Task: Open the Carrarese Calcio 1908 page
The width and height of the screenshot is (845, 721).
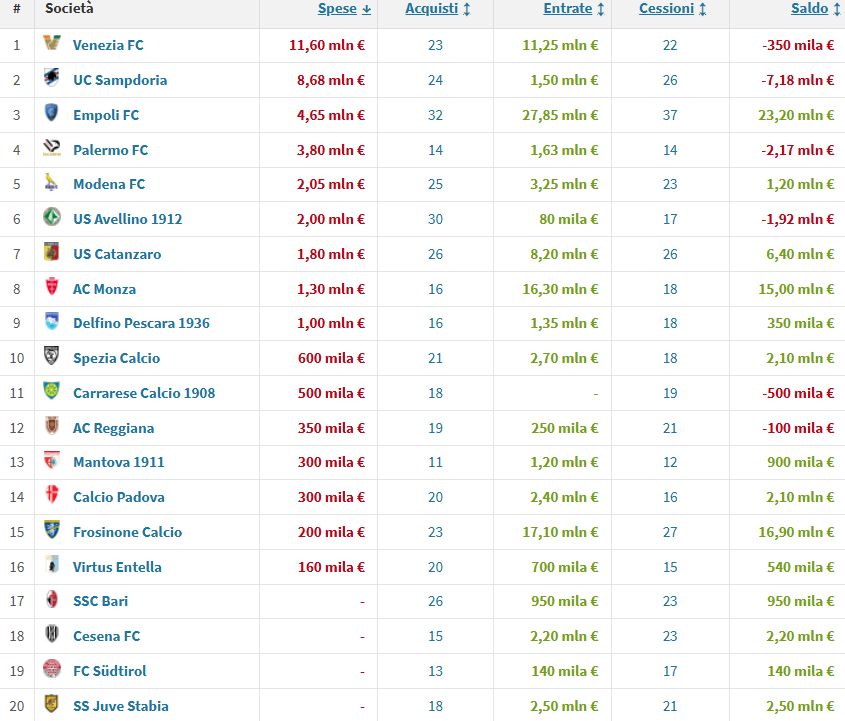Action: [x=144, y=393]
